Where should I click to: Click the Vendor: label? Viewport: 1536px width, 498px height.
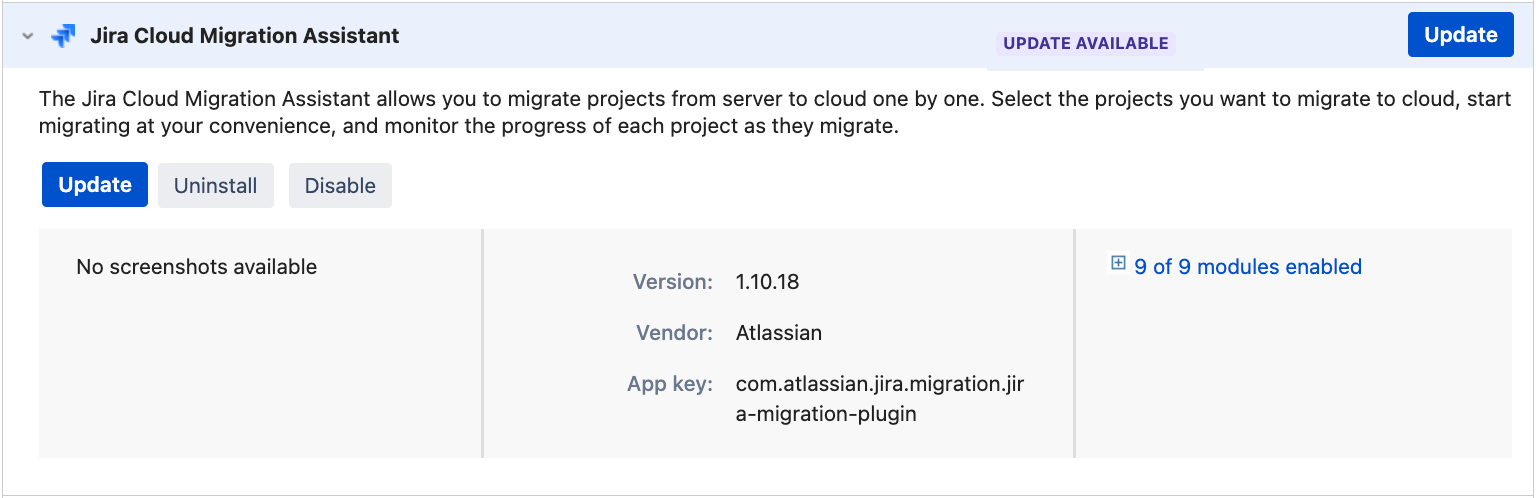pos(675,333)
